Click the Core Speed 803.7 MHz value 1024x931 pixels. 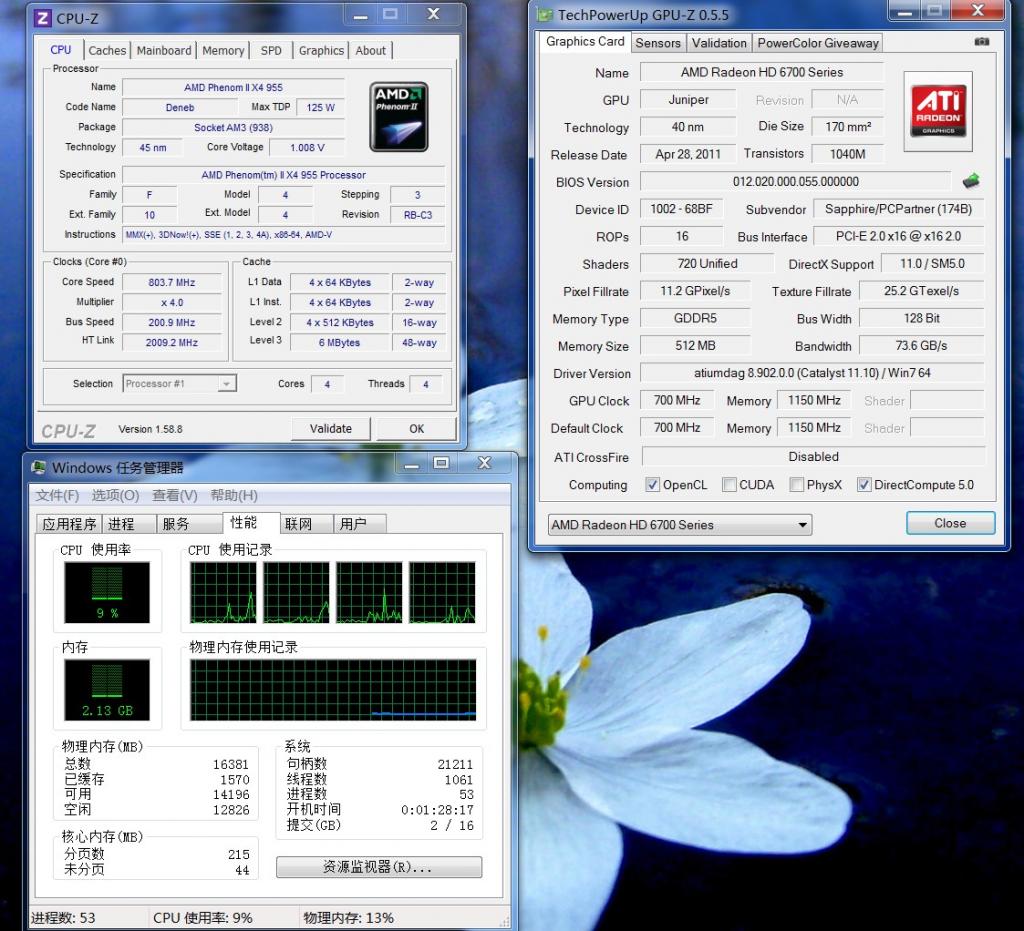pyautogui.click(x=172, y=282)
